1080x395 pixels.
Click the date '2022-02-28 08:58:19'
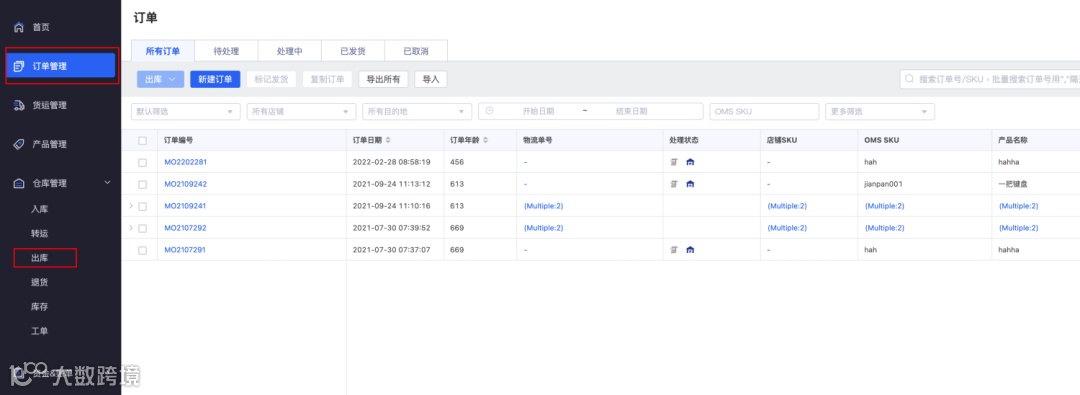pyautogui.click(x=391, y=162)
